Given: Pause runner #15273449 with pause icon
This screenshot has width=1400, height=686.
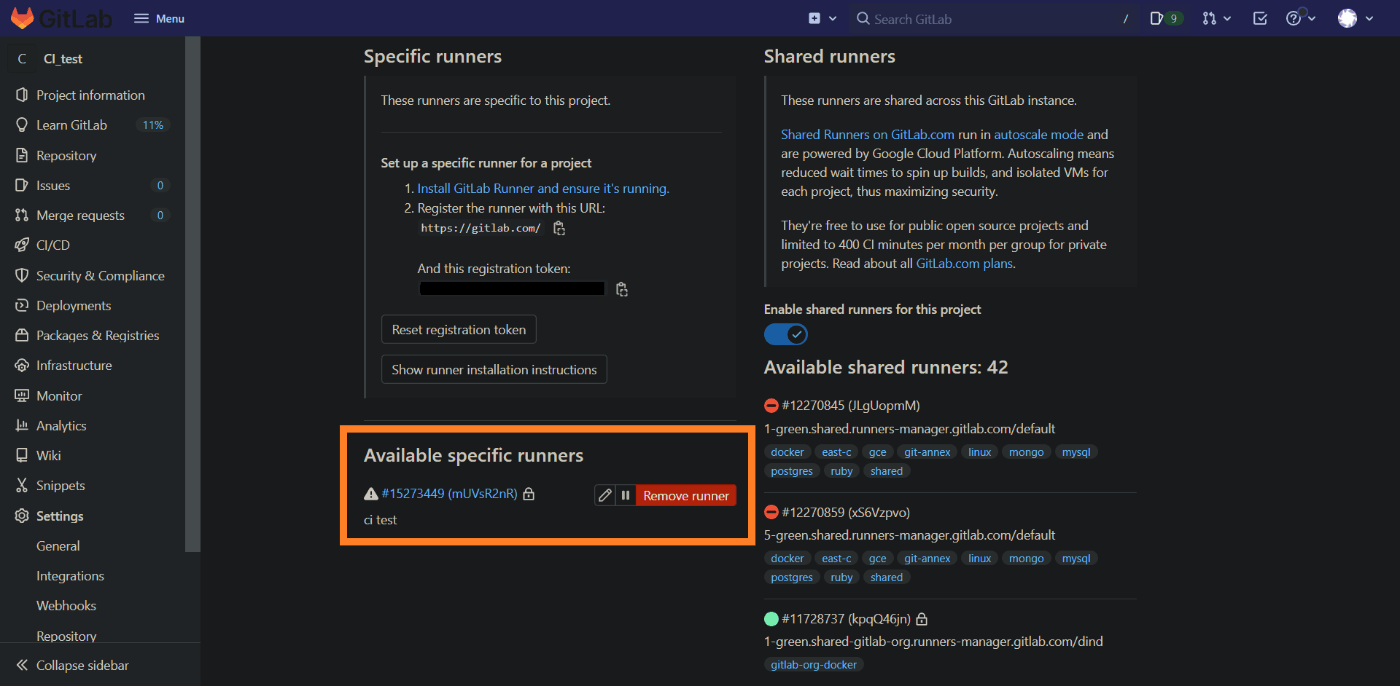Looking at the screenshot, I should point(625,494).
